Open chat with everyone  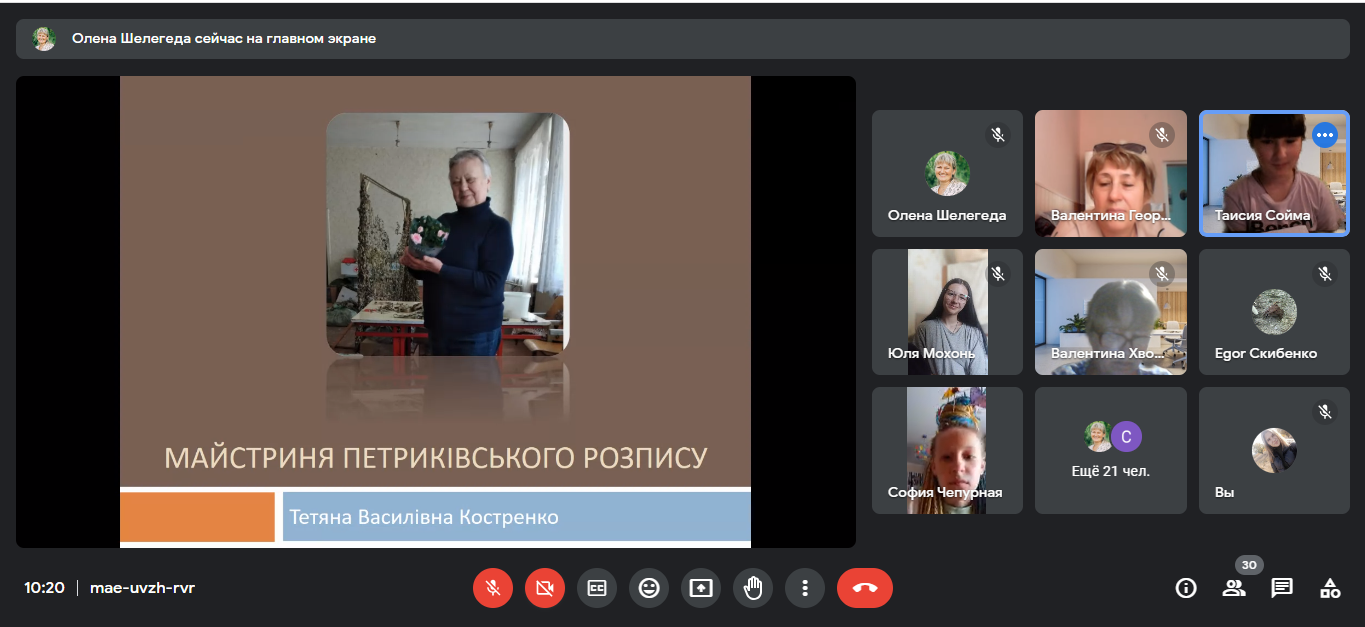[x=1282, y=588]
